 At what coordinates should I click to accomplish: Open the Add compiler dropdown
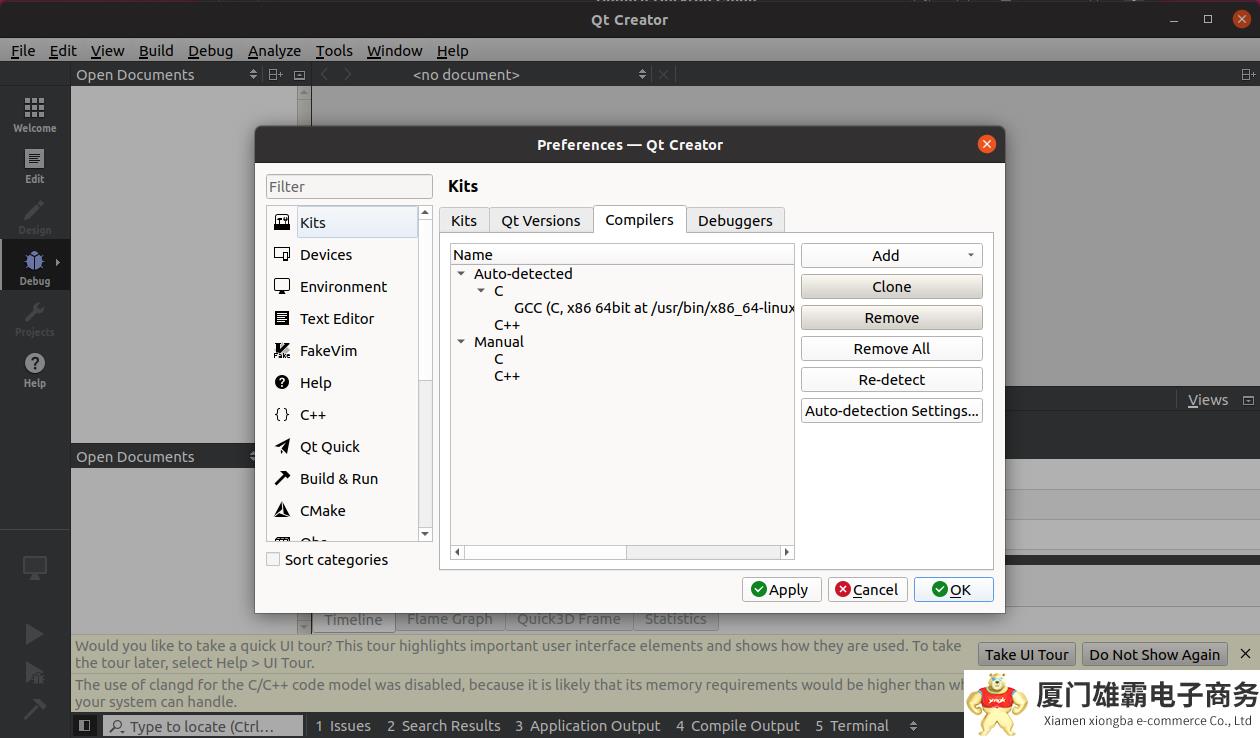(891, 256)
